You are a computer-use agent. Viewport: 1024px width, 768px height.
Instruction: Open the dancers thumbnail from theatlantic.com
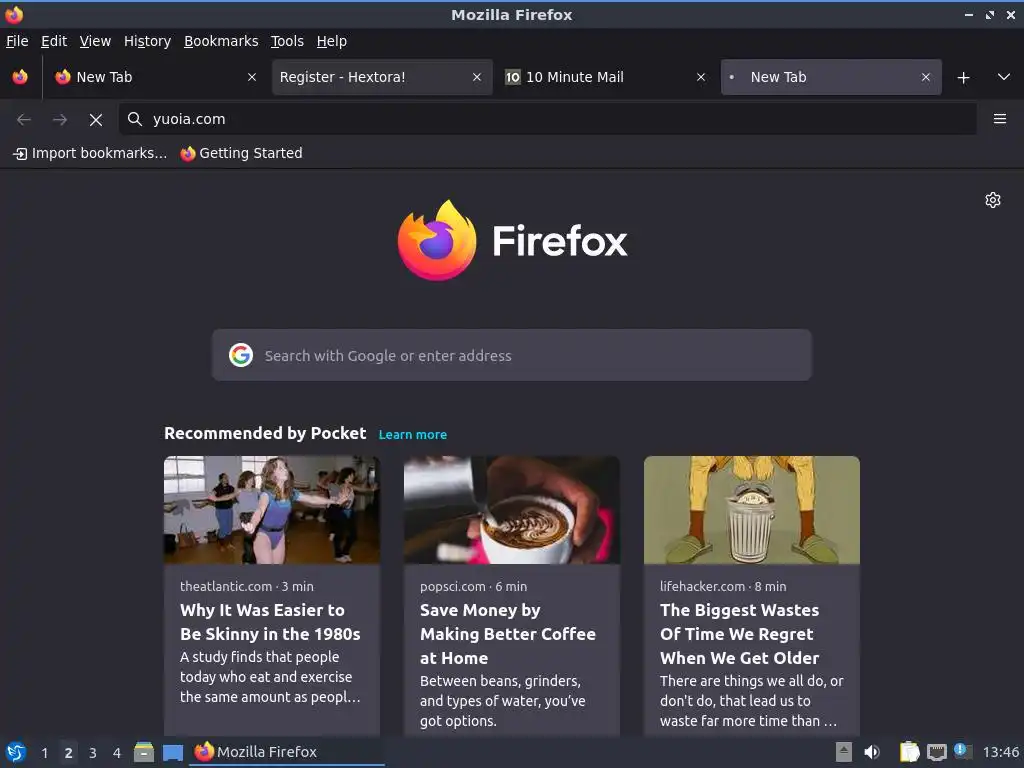pos(272,510)
